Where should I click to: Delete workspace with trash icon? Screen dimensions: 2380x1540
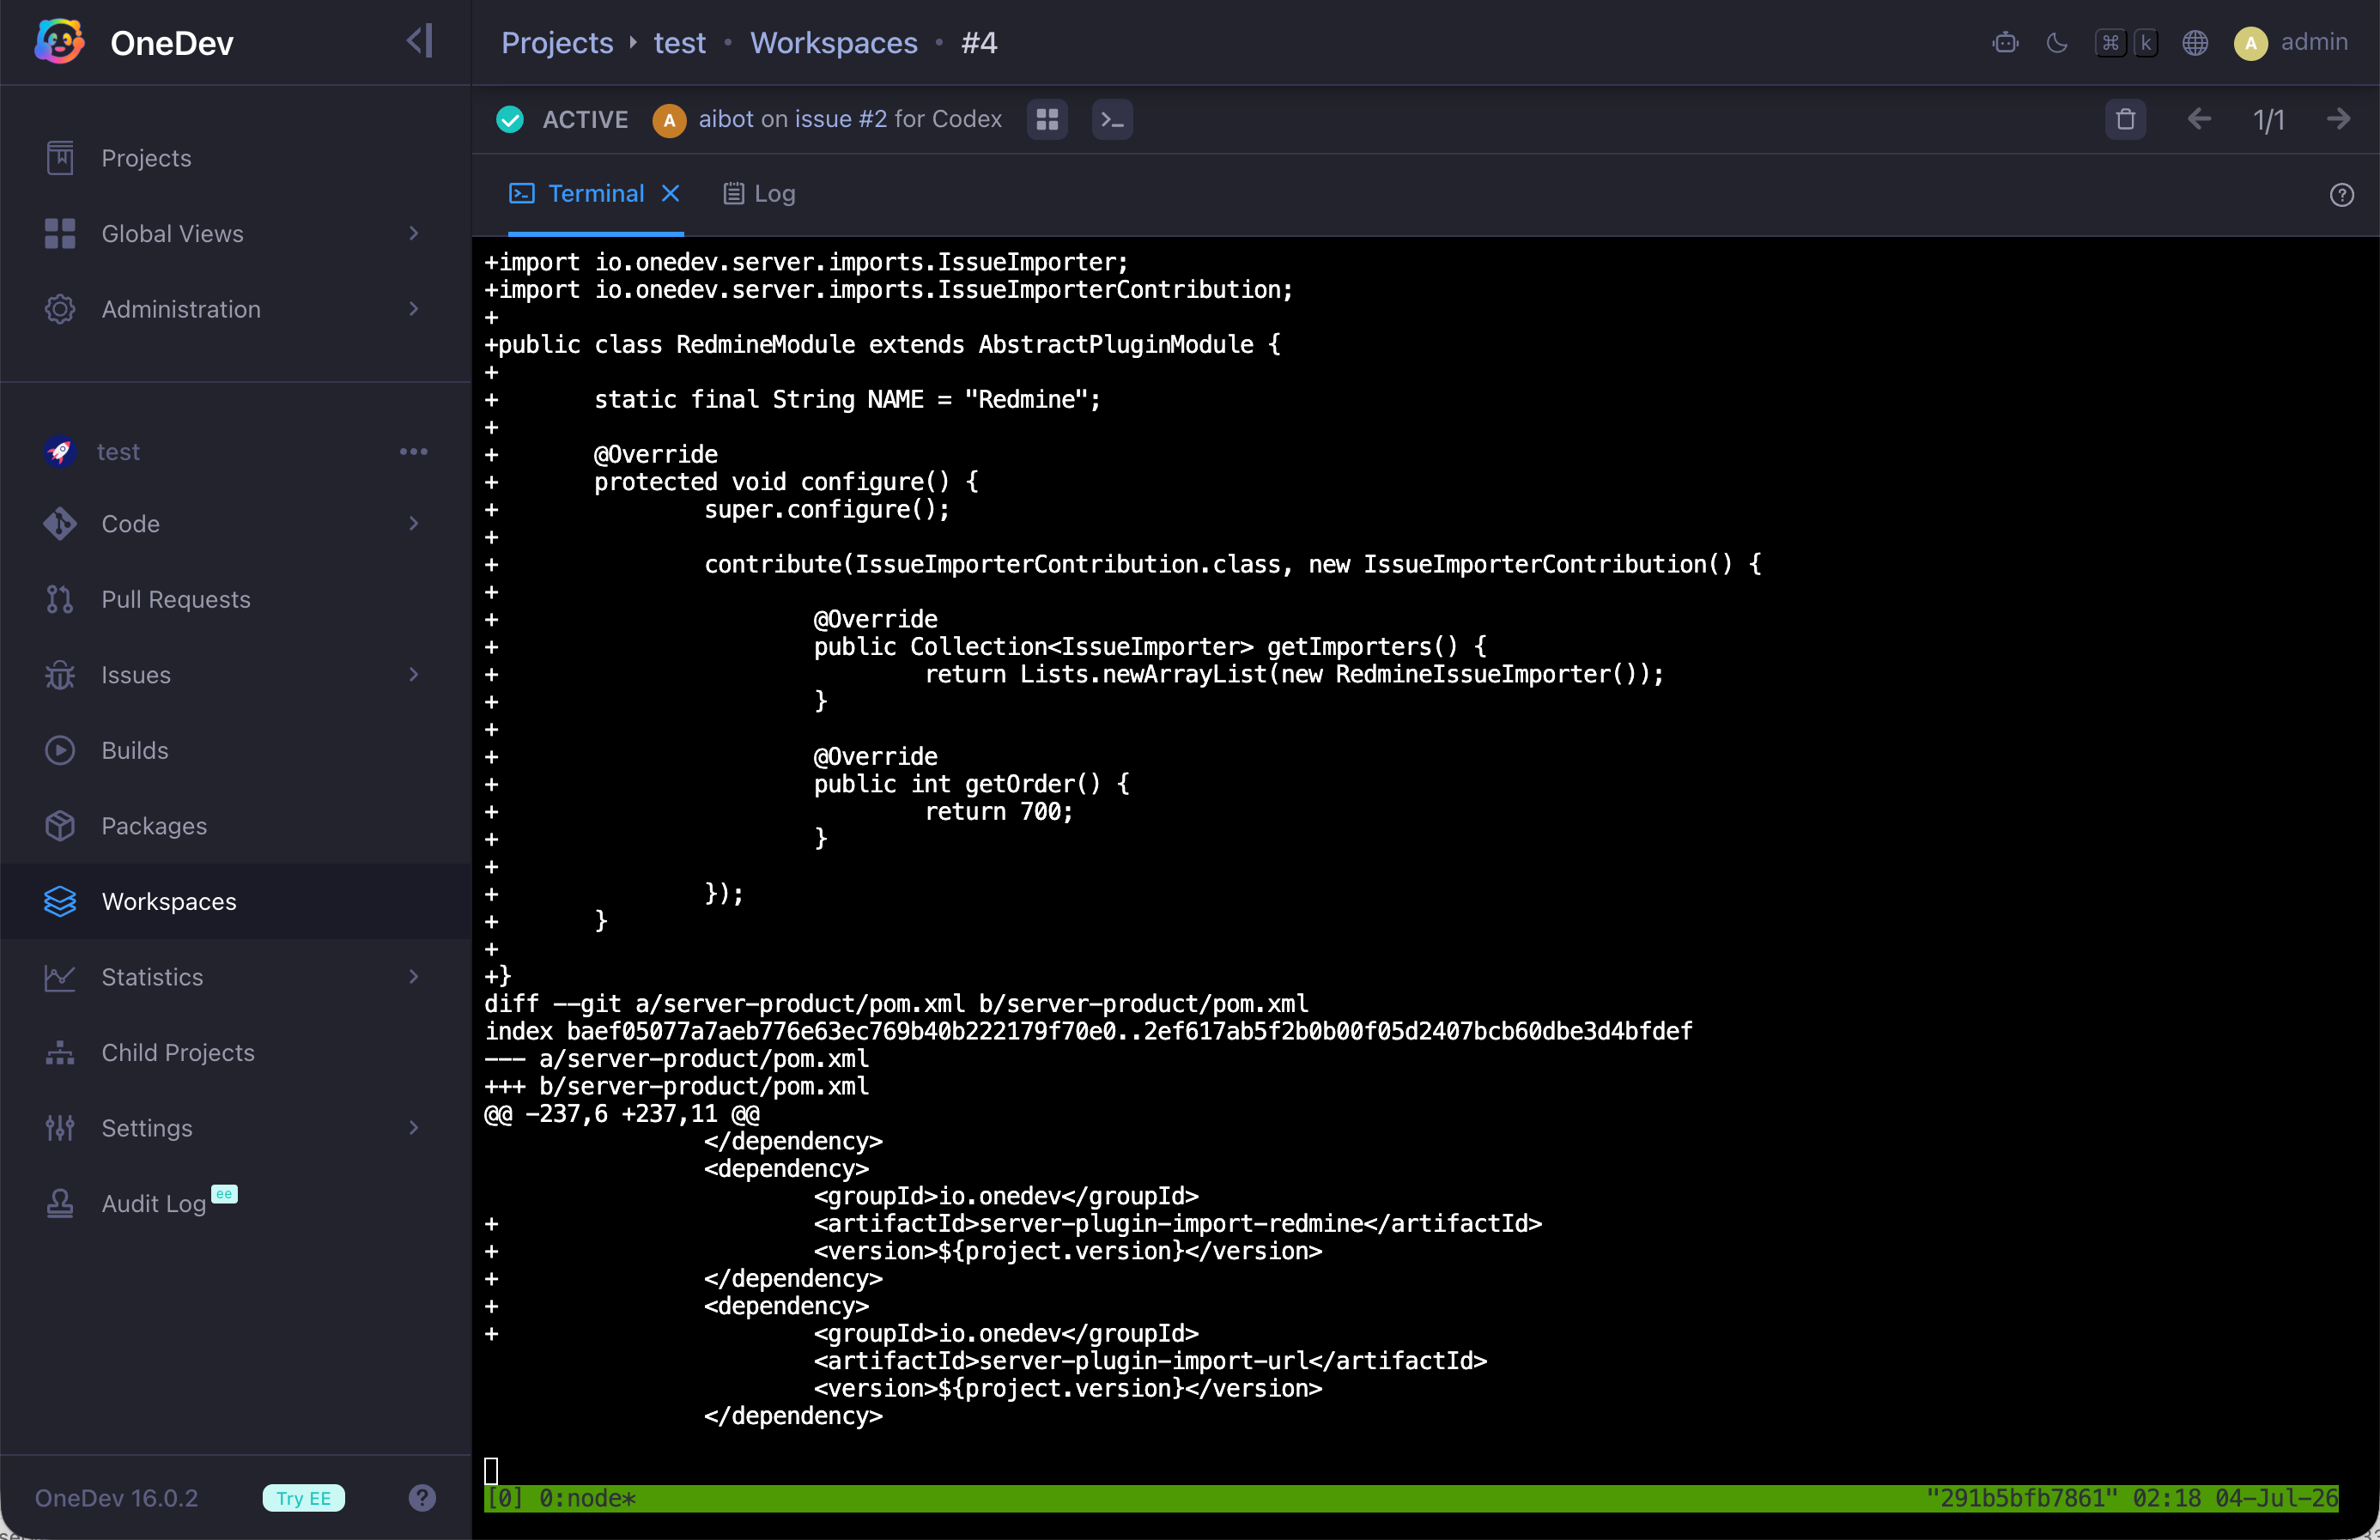pyautogui.click(x=2125, y=120)
